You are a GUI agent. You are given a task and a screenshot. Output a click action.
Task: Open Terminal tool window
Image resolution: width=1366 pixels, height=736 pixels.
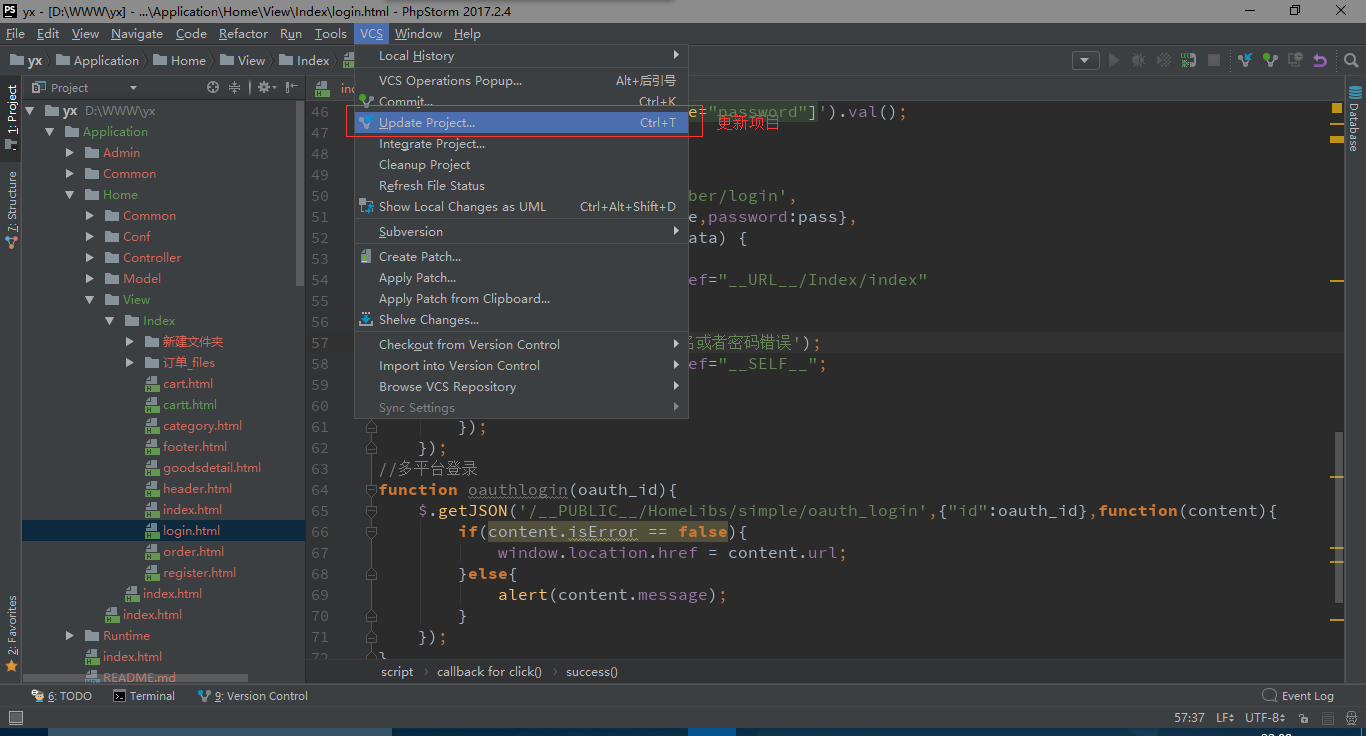(x=144, y=696)
